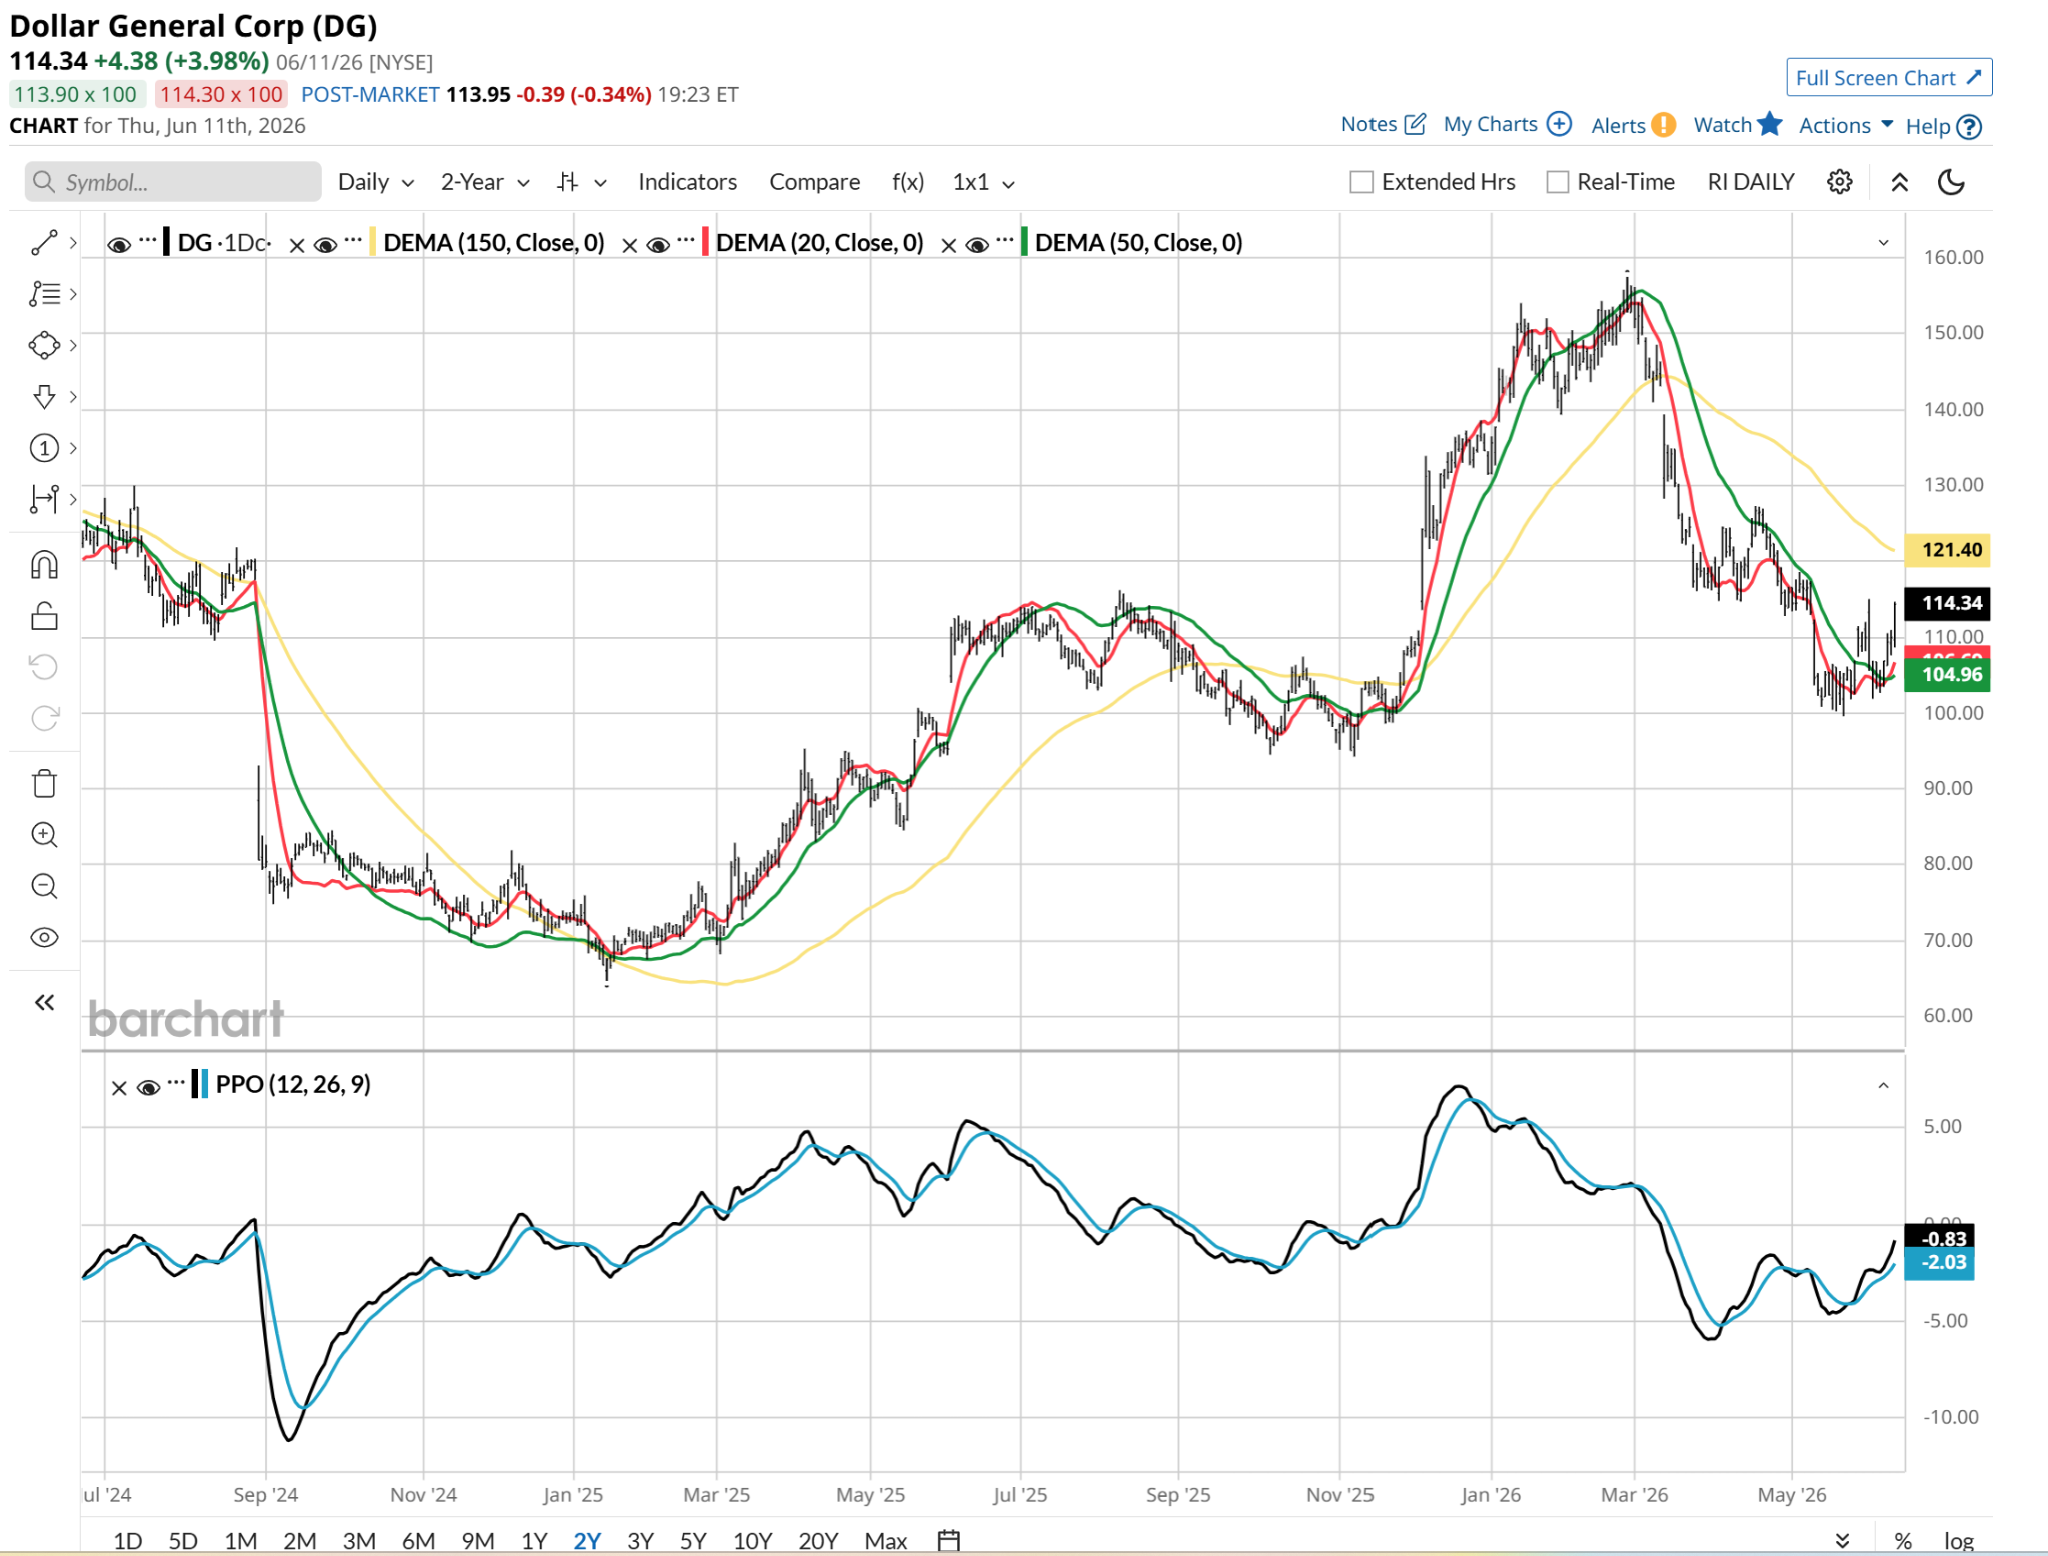Select the 1D range tab
Screen dimensions: 2048x1556
[x=127, y=1541]
